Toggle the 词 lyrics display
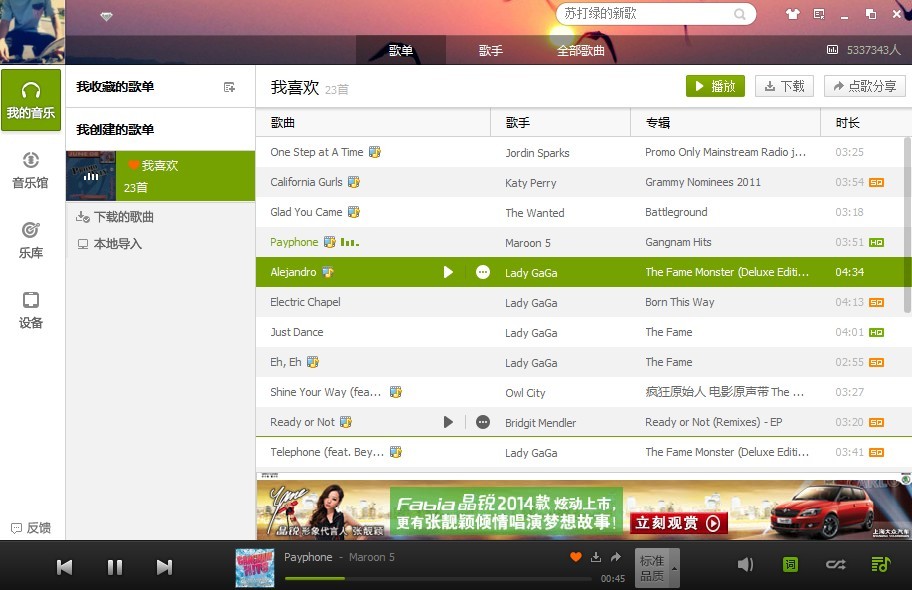The height and width of the screenshot is (590, 912). (790, 564)
